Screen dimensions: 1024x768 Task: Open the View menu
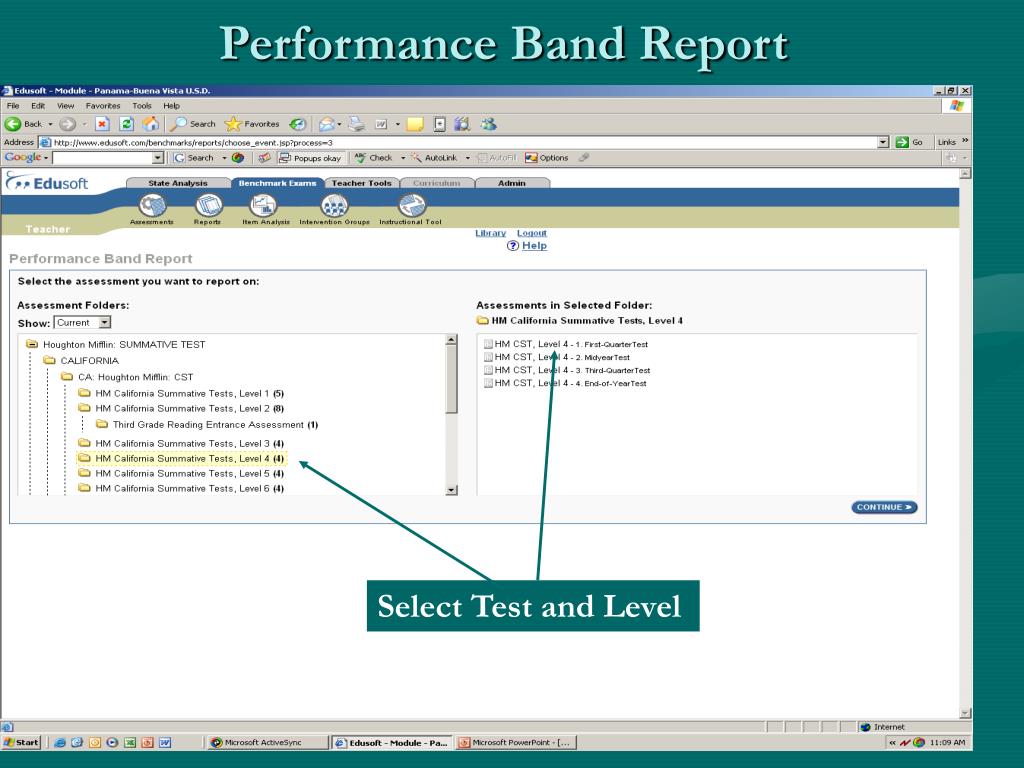click(65, 106)
